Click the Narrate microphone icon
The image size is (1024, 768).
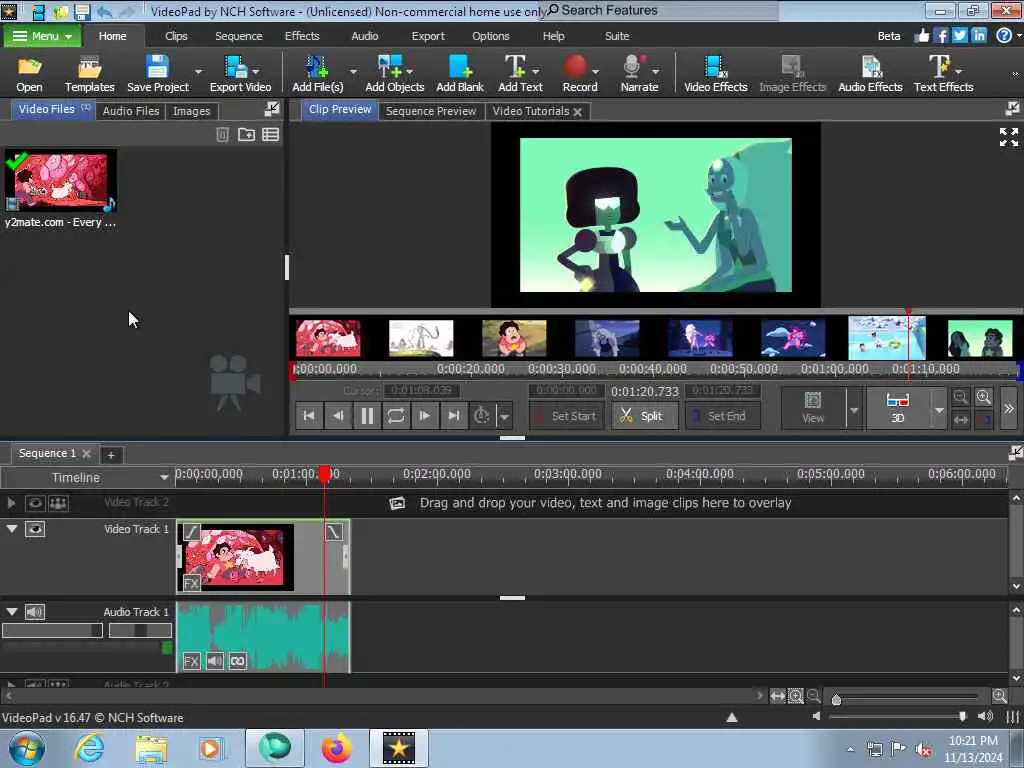coord(639,74)
